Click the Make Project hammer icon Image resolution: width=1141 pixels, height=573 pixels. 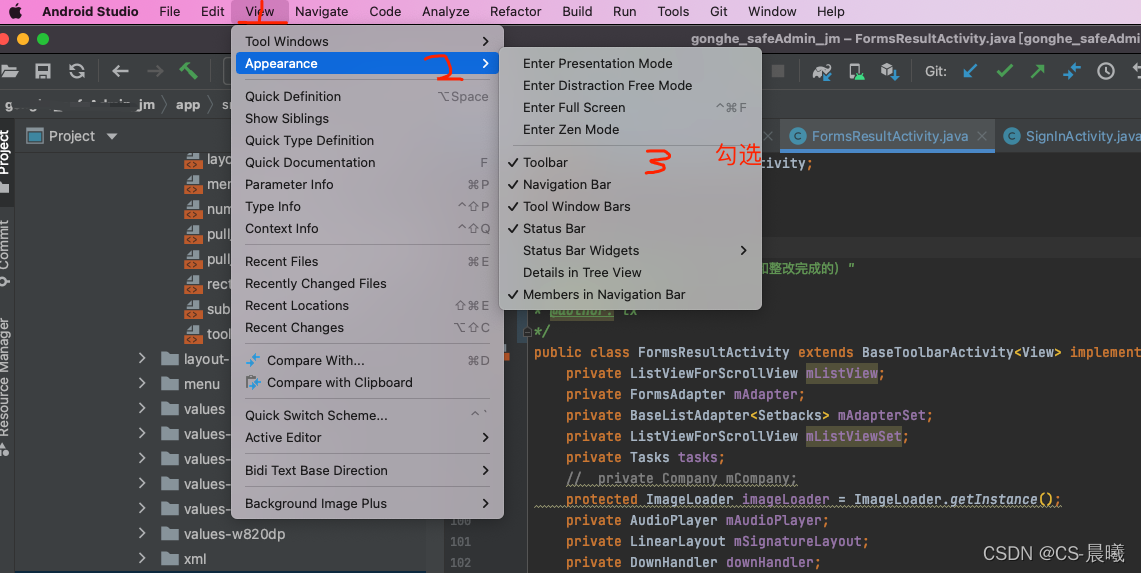tap(188, 71)
